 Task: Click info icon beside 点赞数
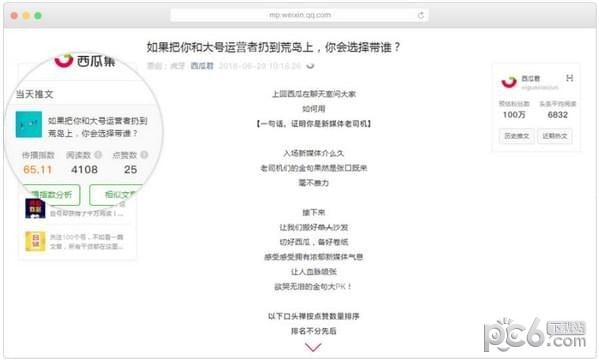click(x=144, y=155)
